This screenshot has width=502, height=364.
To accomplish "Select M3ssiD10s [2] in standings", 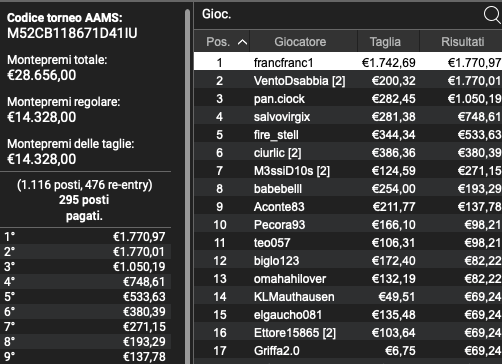I will (348, 171).
